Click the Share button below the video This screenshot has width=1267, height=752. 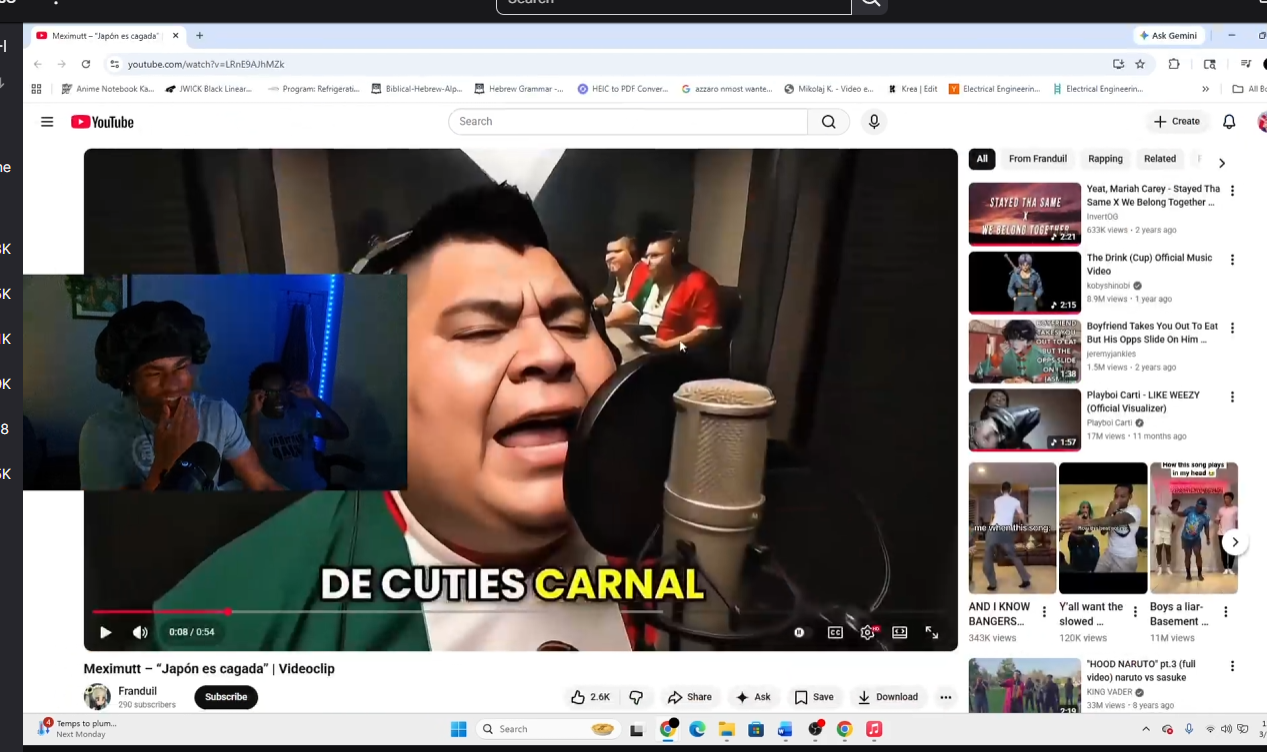pos(690,697)
